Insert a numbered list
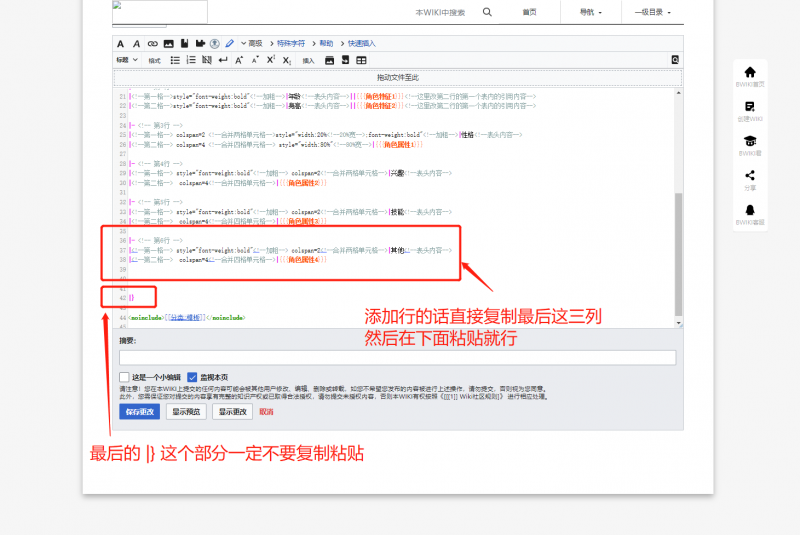The height and width of the screenshot is (535, 800). click(x=191, y=60)
